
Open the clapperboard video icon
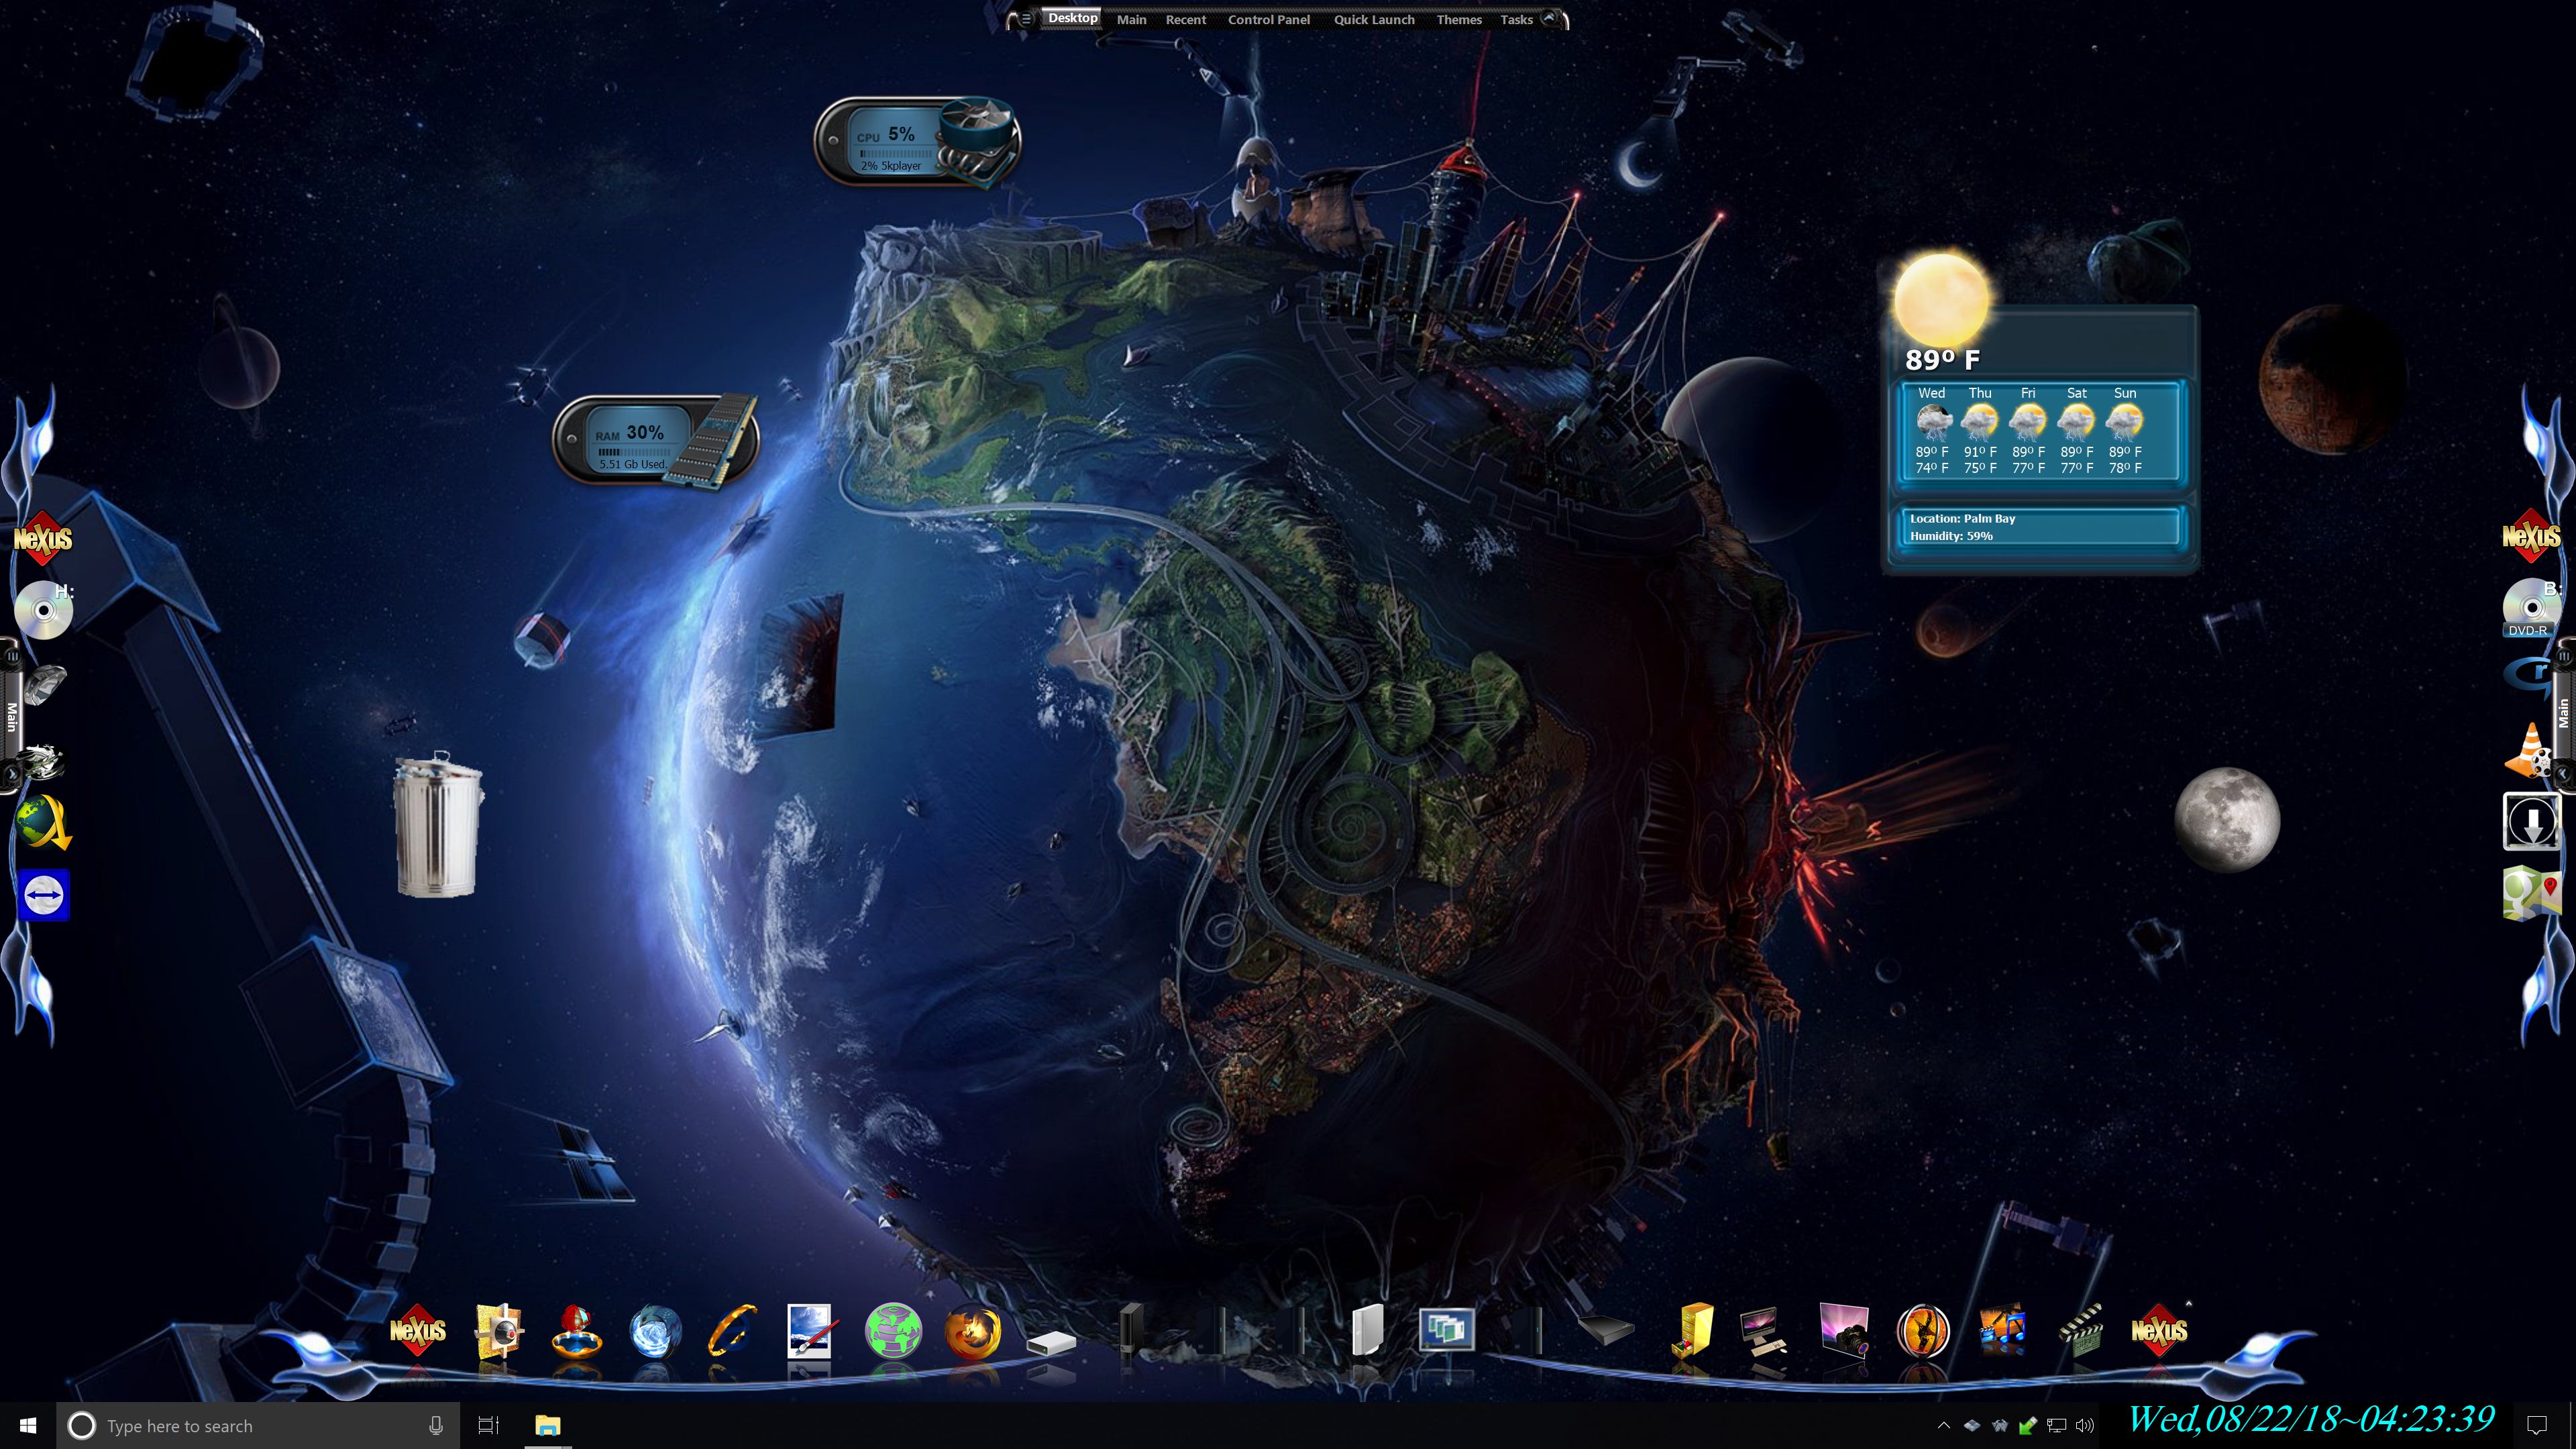tap(2081, 1331)
